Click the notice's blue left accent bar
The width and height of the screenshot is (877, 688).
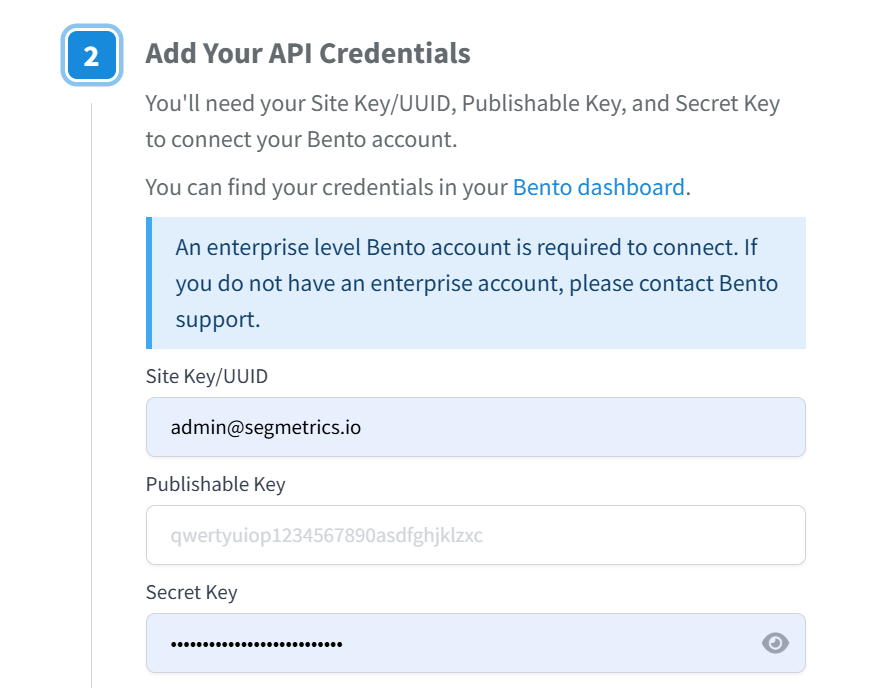[149, 283]
